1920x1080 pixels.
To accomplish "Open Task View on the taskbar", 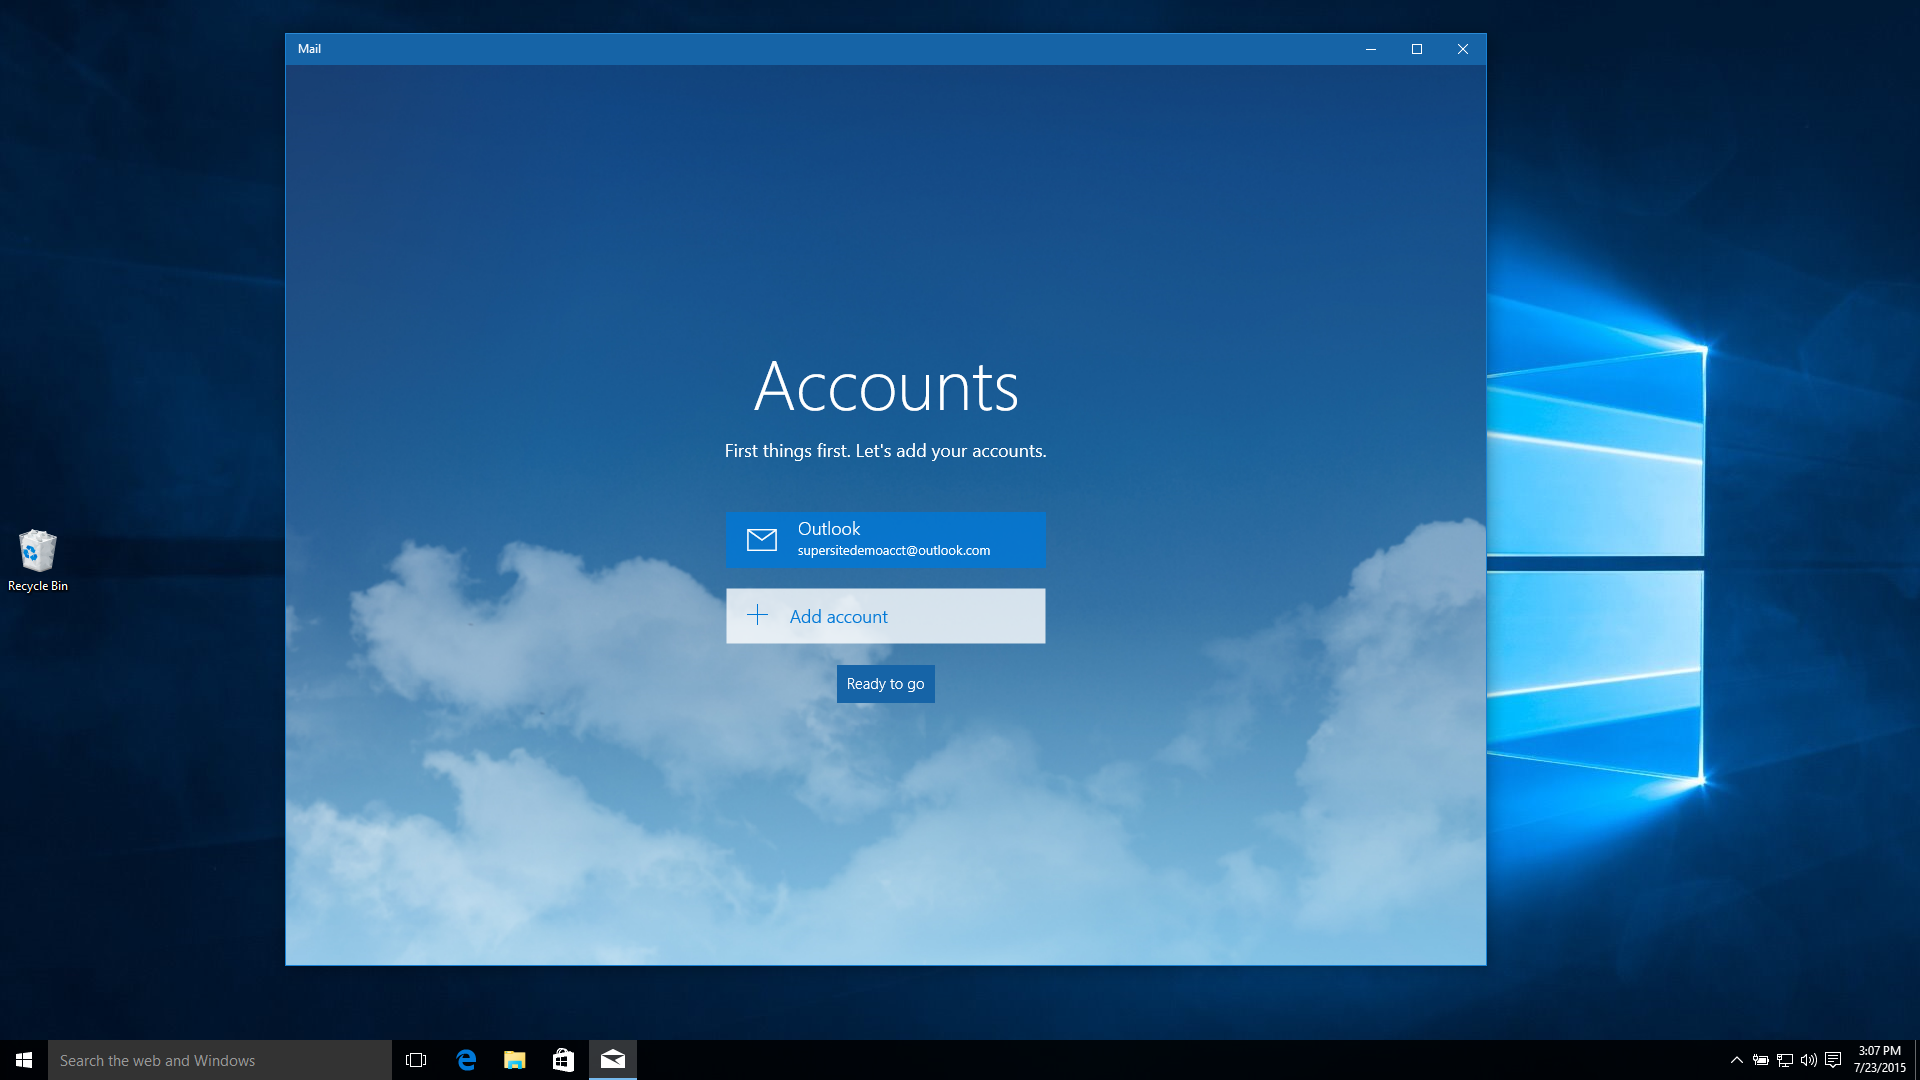I will [x=416, y=1060].
